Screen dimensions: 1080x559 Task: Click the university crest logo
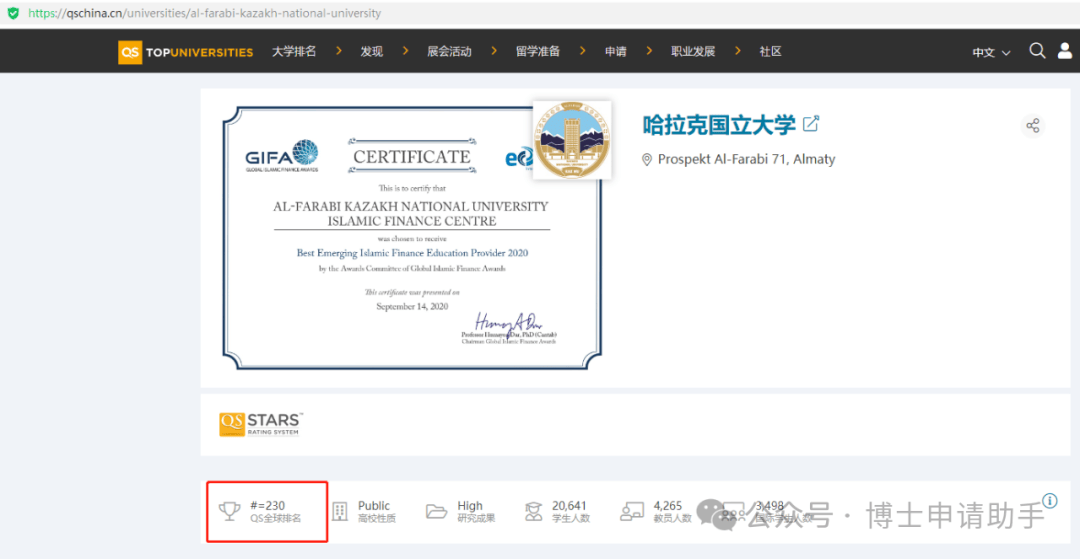pos(572,140)
